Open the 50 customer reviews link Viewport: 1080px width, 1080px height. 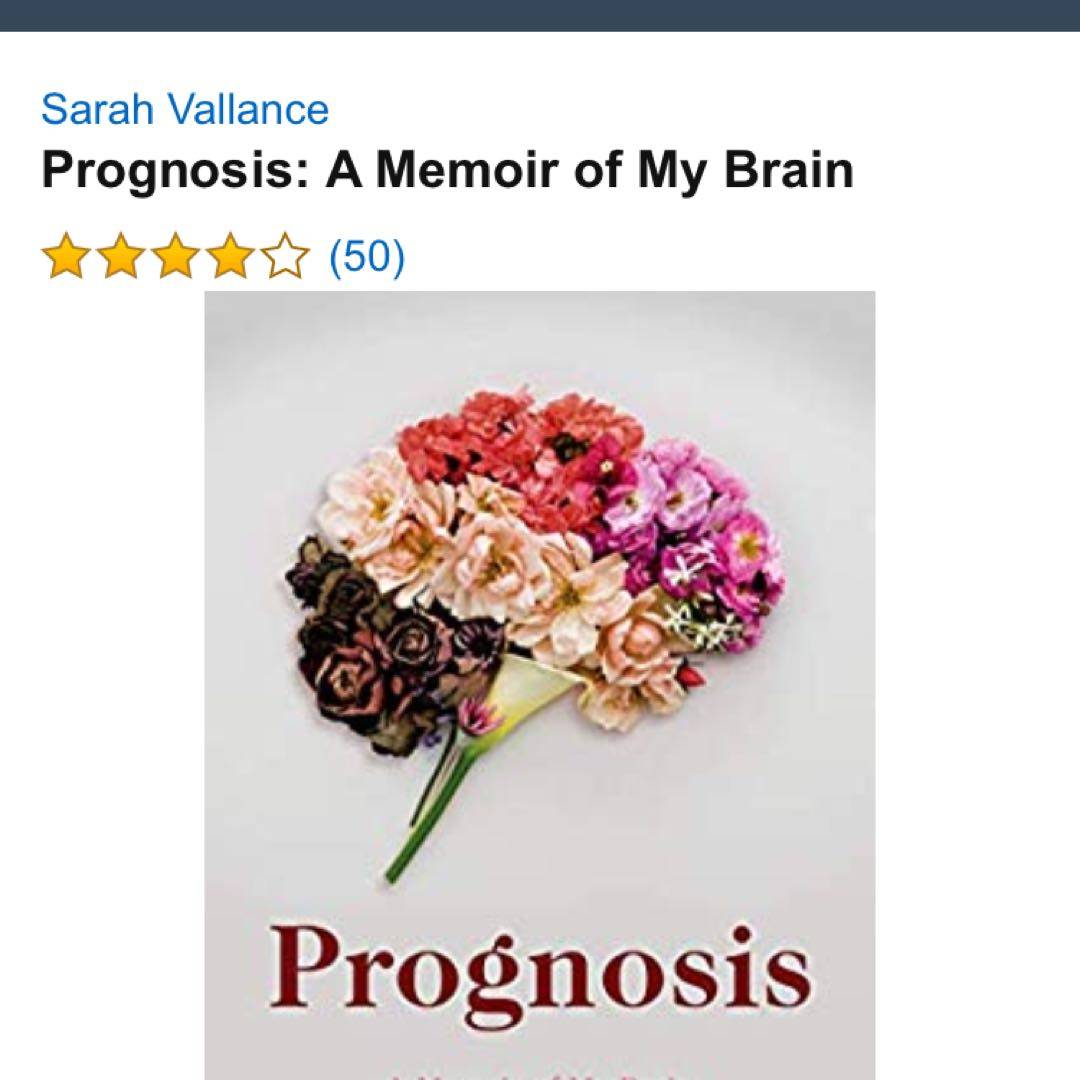click(x=367, y=256)
